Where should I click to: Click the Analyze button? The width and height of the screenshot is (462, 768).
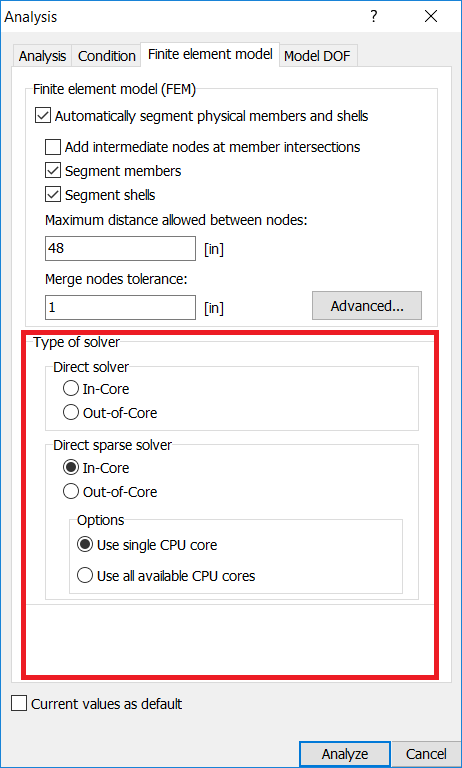[x=345, y=754]
